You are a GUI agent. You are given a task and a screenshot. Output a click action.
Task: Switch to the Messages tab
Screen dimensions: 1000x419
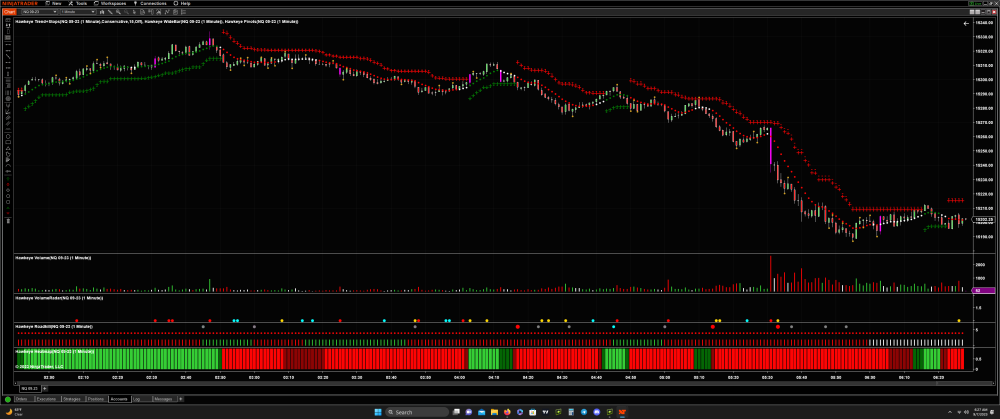pos(162,399)
